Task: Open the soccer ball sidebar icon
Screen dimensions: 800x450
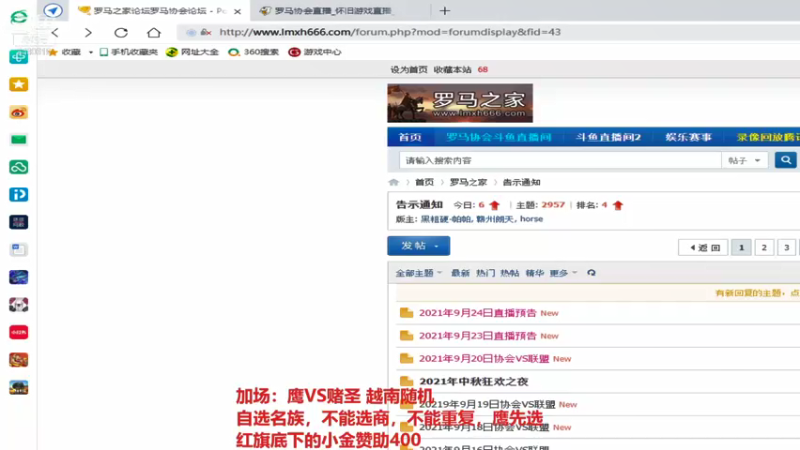Action: 19,305
